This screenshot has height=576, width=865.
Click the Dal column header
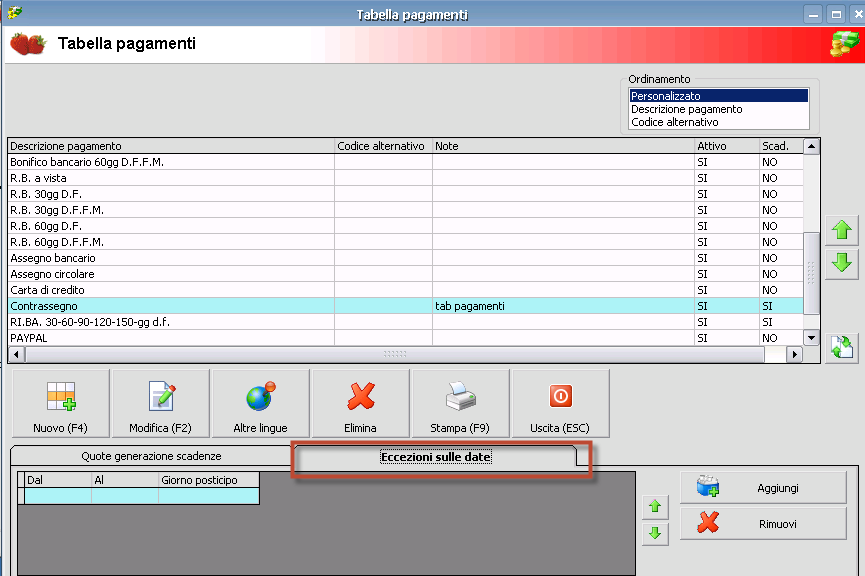pyautogui.click(x=58, y=480)
